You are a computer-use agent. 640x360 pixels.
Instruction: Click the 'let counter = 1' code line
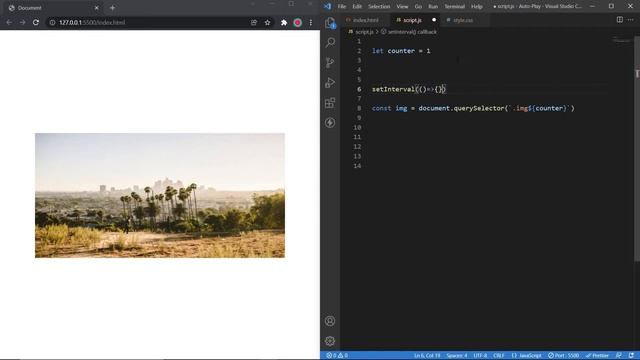[x=401, y=51]
